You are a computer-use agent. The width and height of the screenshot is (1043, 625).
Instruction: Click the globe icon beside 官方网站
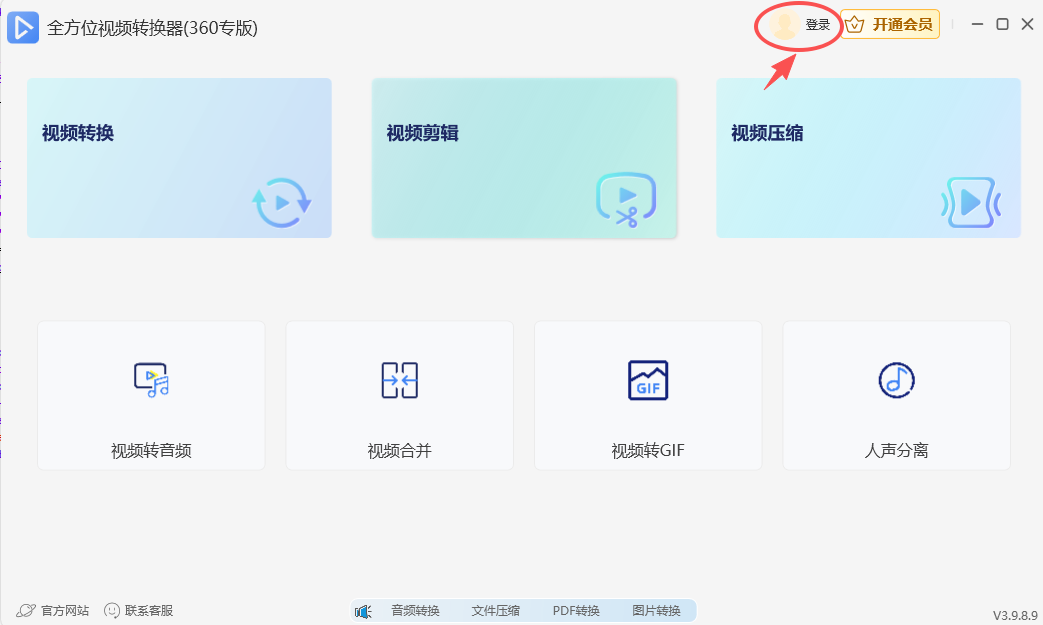click(x=24, y=609)
